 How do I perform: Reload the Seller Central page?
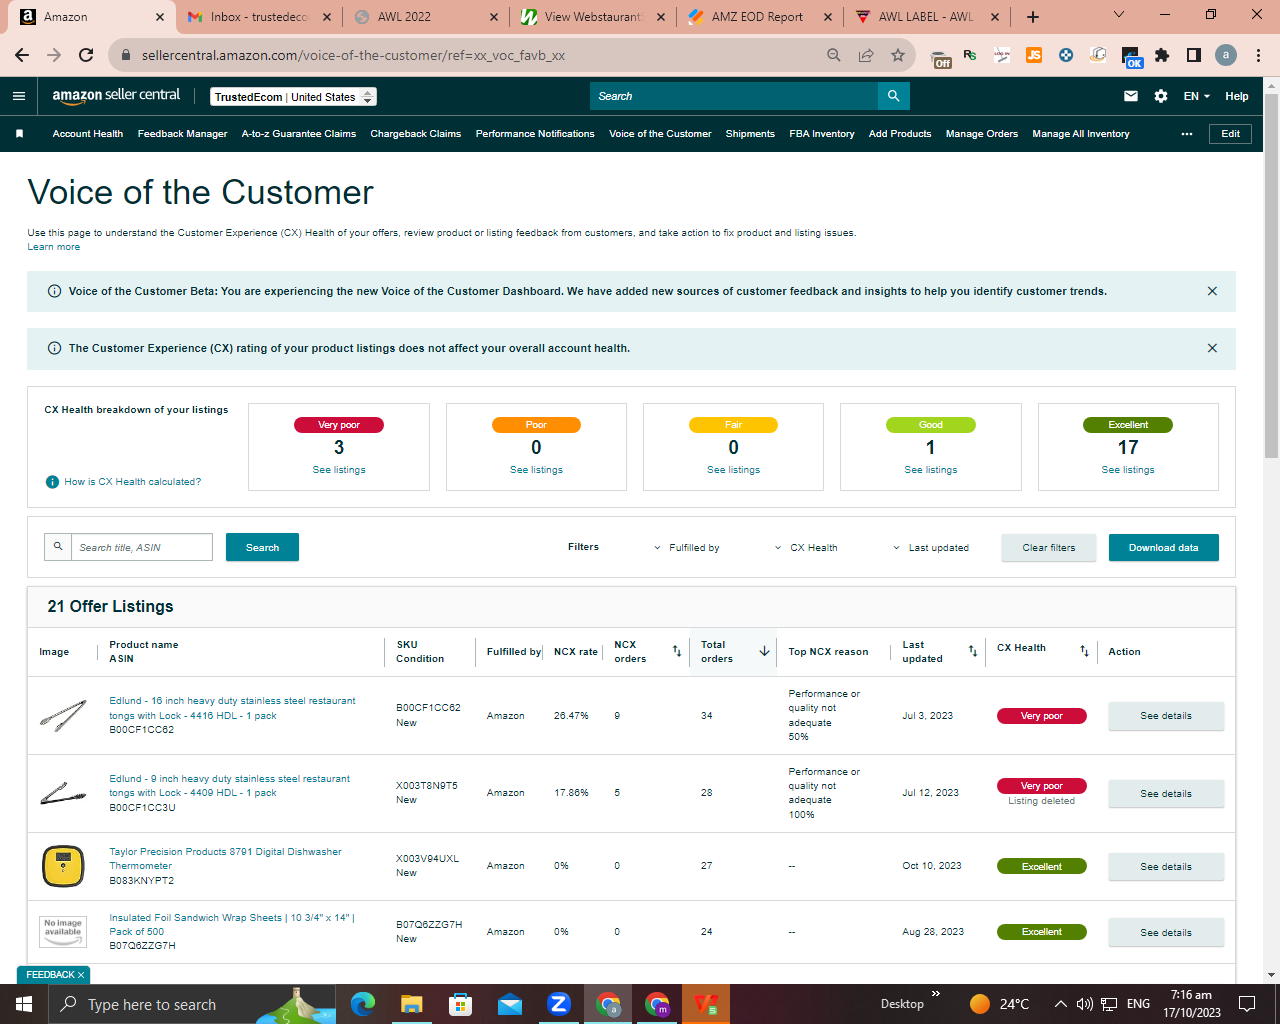click(x=86, y=55)
